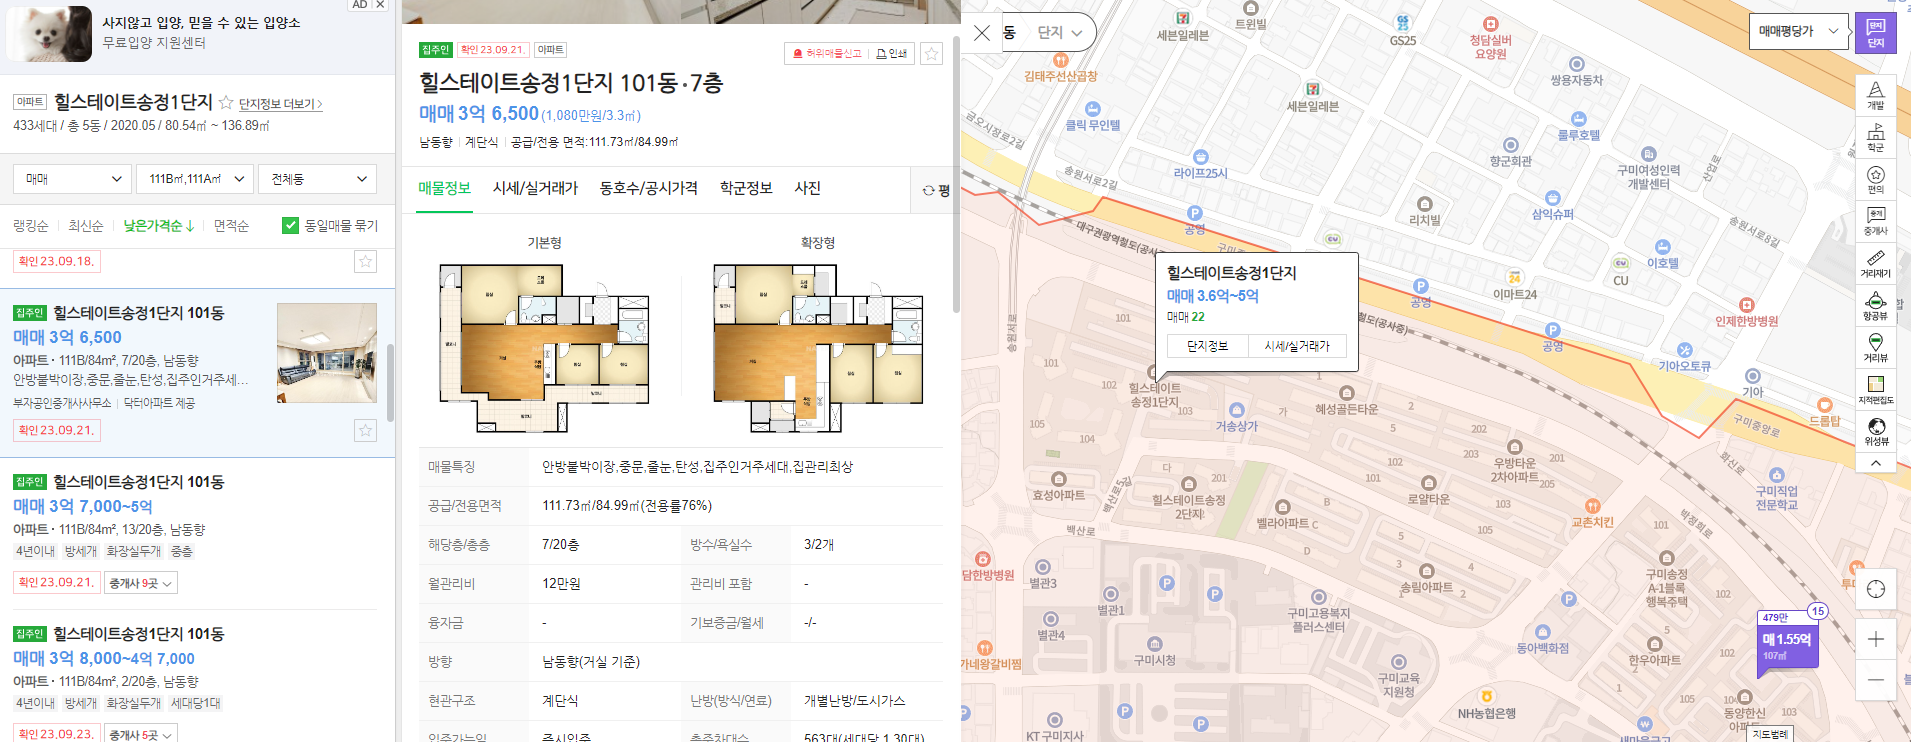Viewport: 1911px width, 742px height.
Task: Click the 삼익슈퍼 map marker
Action: (1553, 206)
